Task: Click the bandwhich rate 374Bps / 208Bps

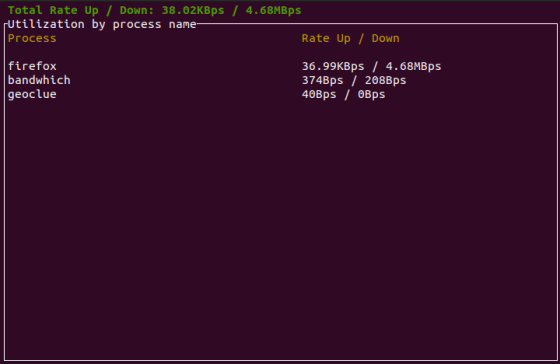Action: tap(354, 80)
